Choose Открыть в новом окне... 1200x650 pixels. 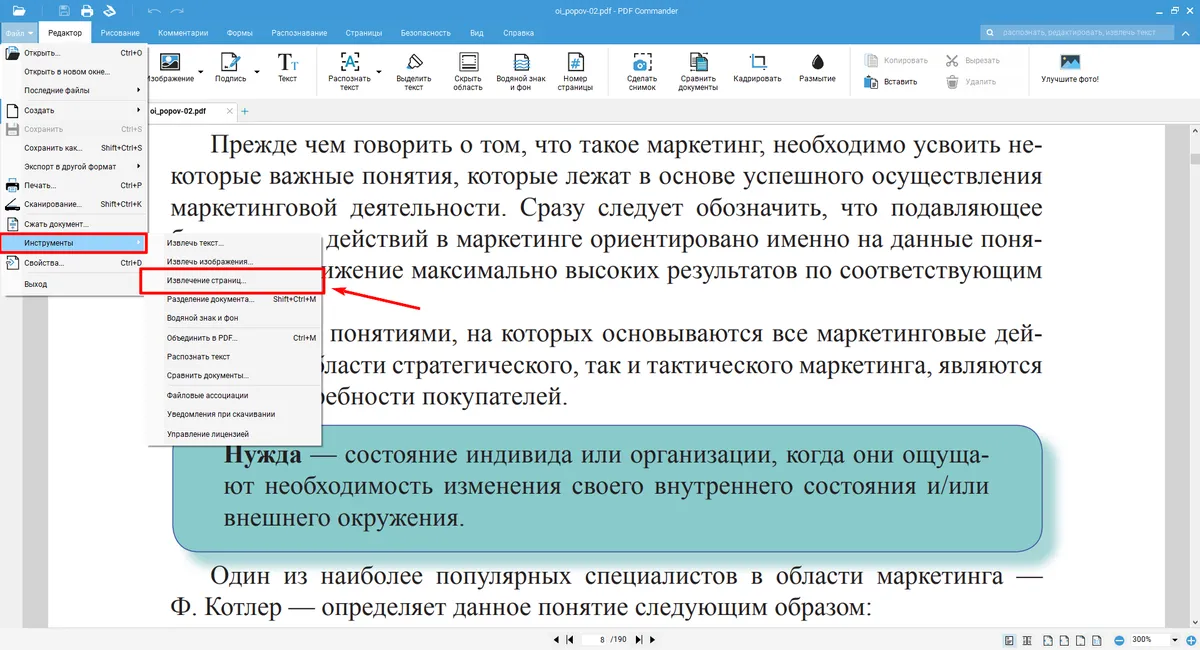pos(74,71)
